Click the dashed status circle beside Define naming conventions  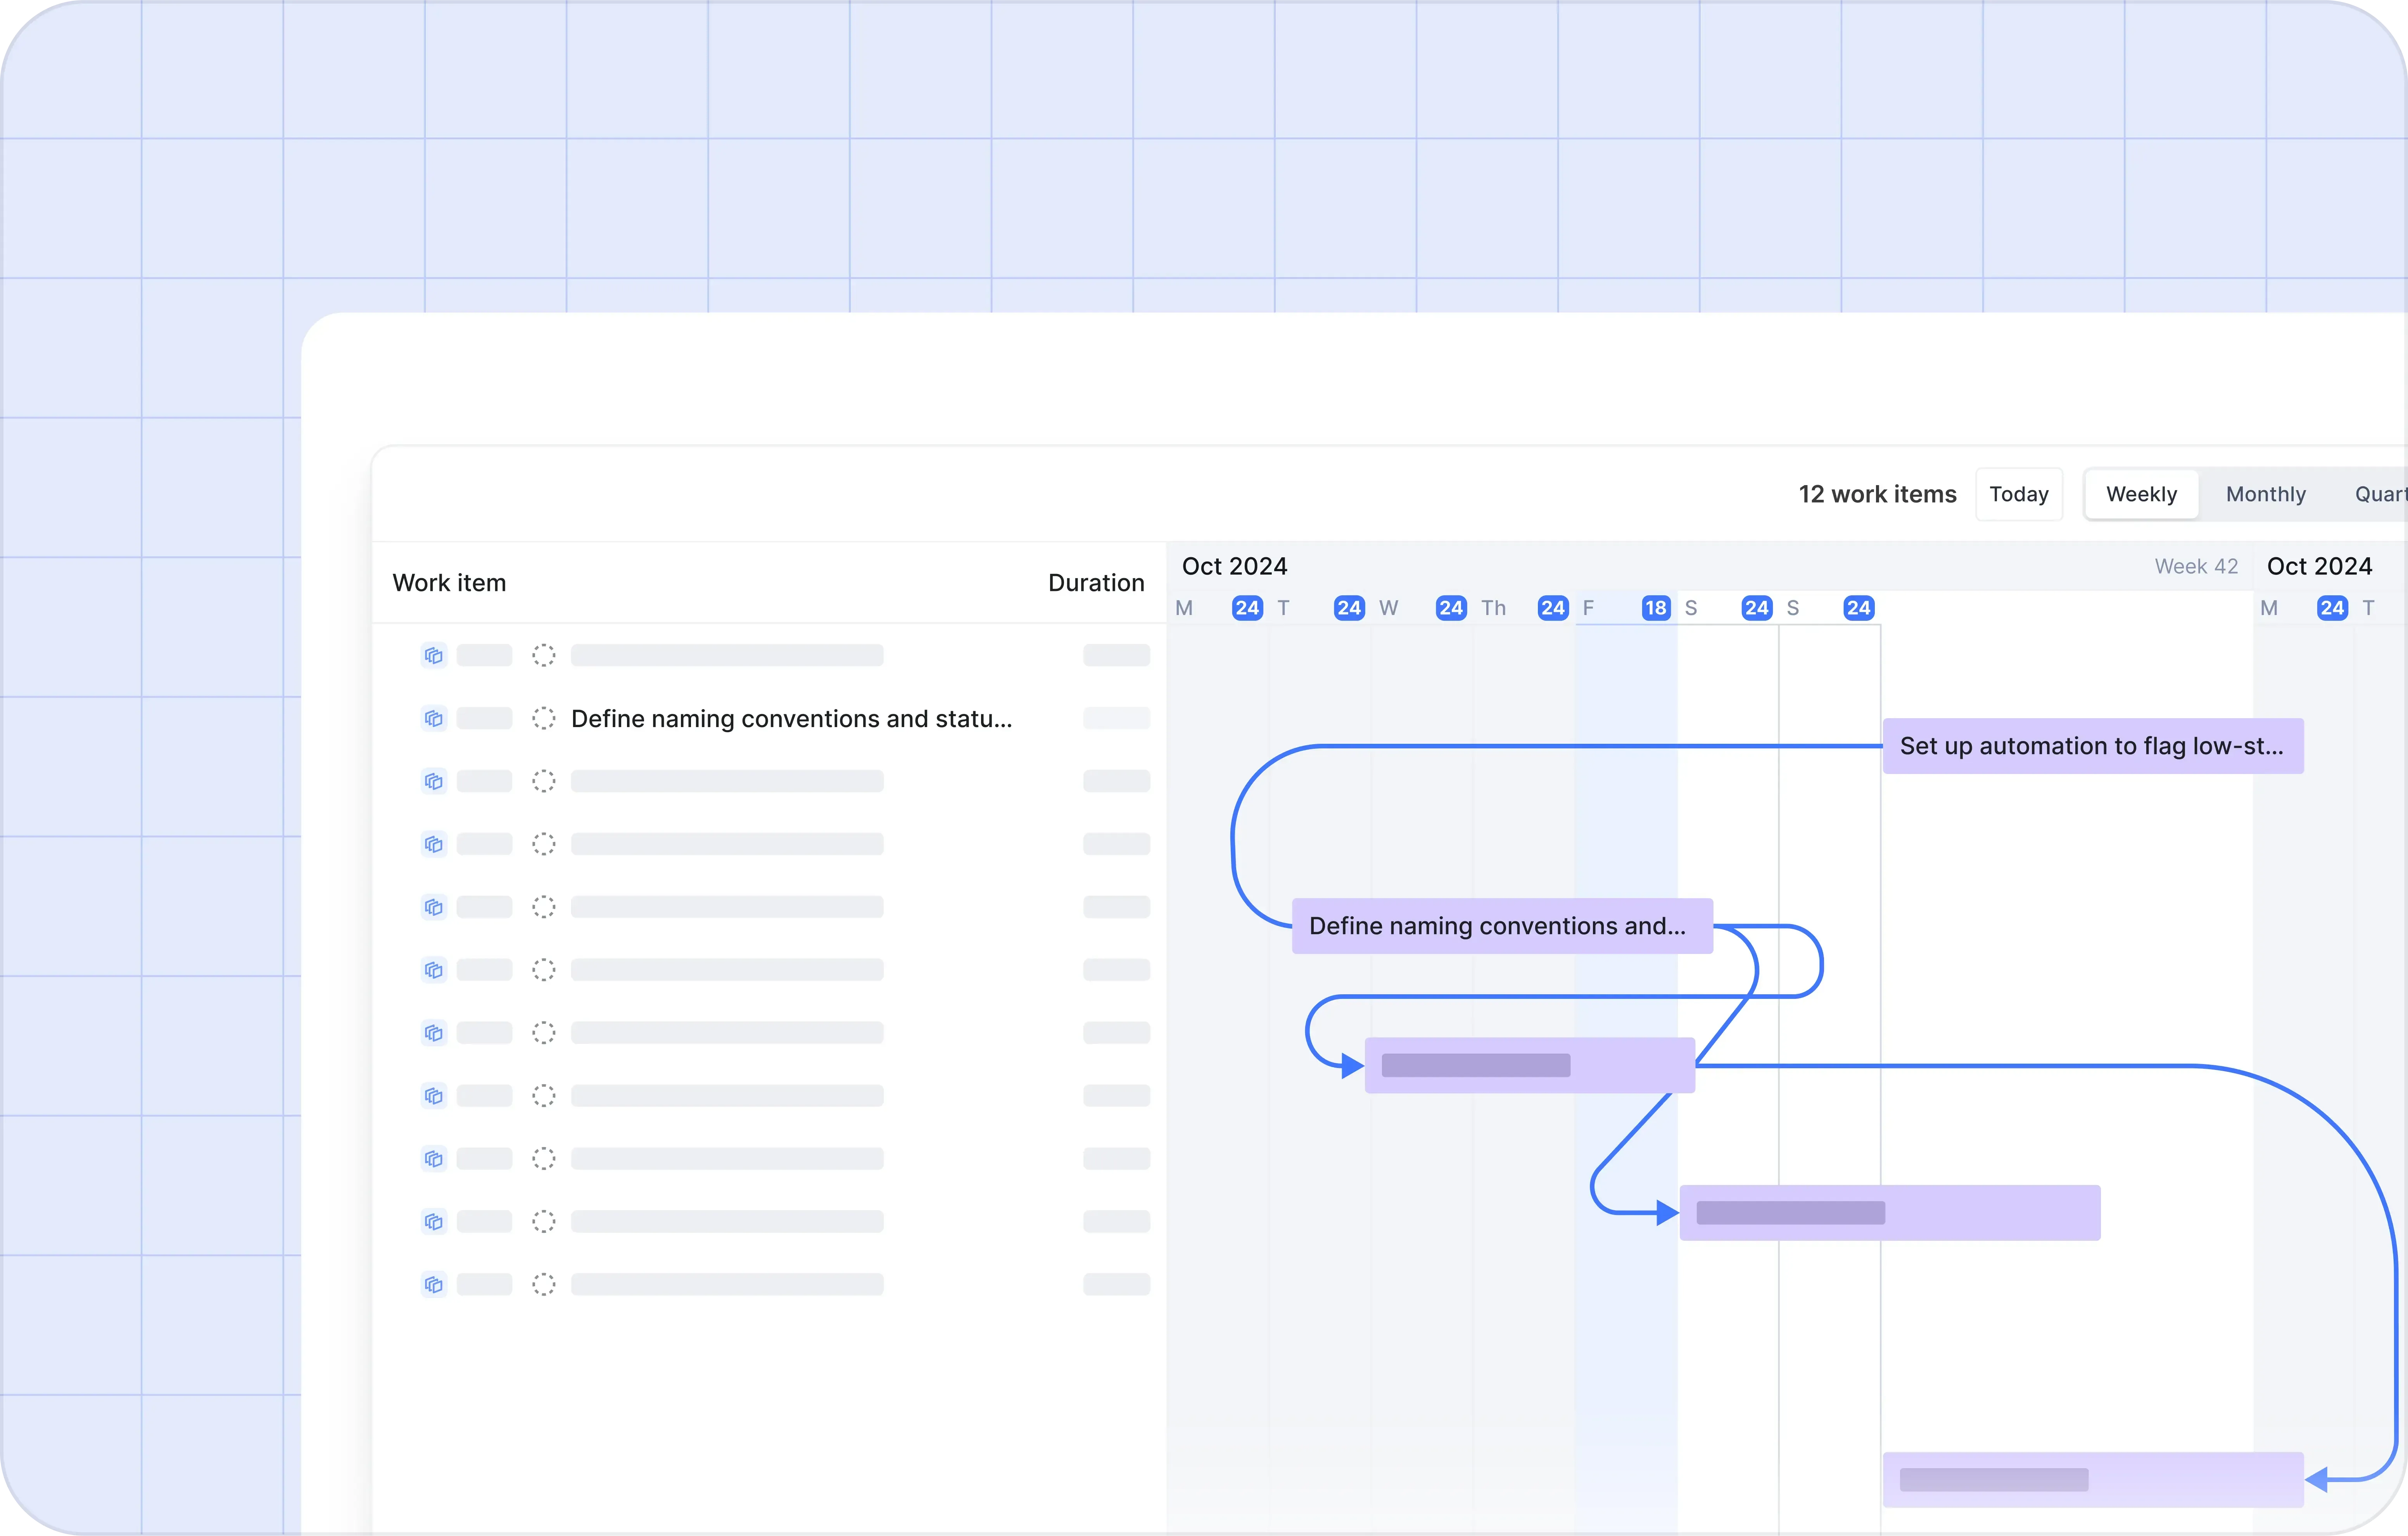(x=543, y=719)
